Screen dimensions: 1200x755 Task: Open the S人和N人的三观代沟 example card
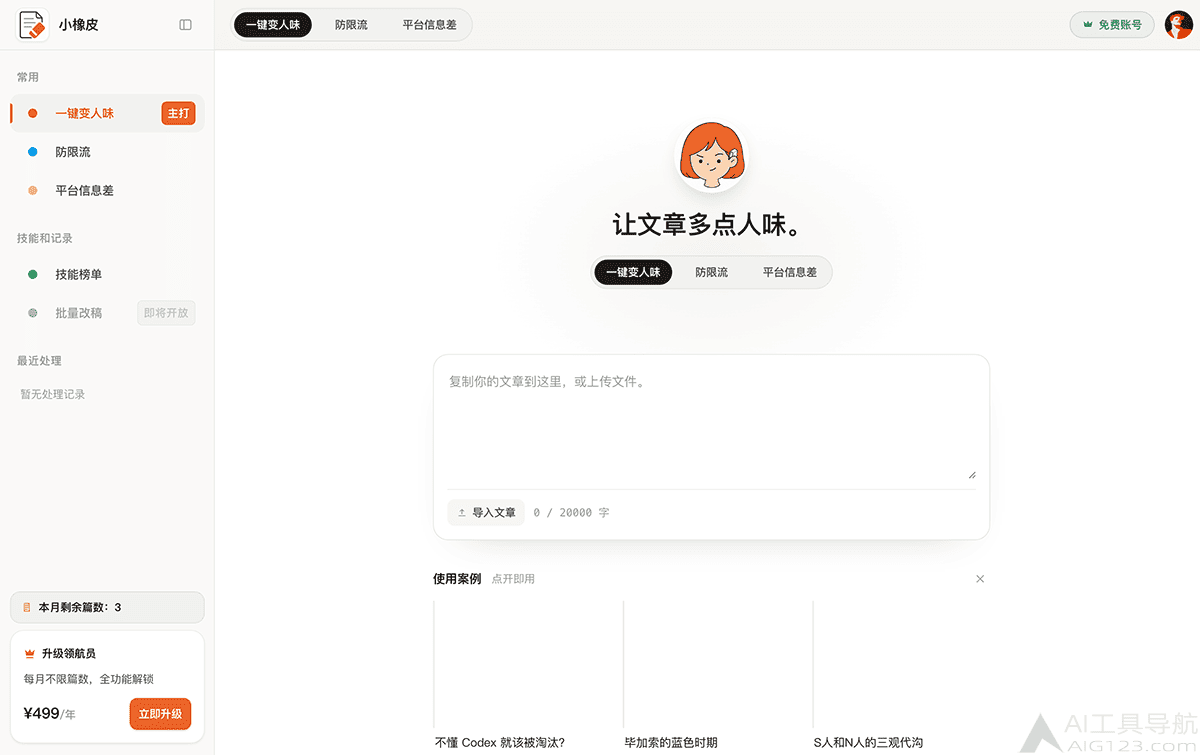907,675
